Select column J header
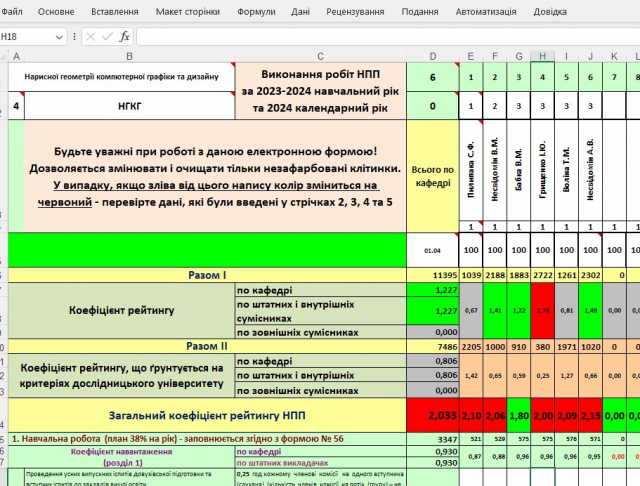This screenshot has width=640, height=486. [590, 56]
